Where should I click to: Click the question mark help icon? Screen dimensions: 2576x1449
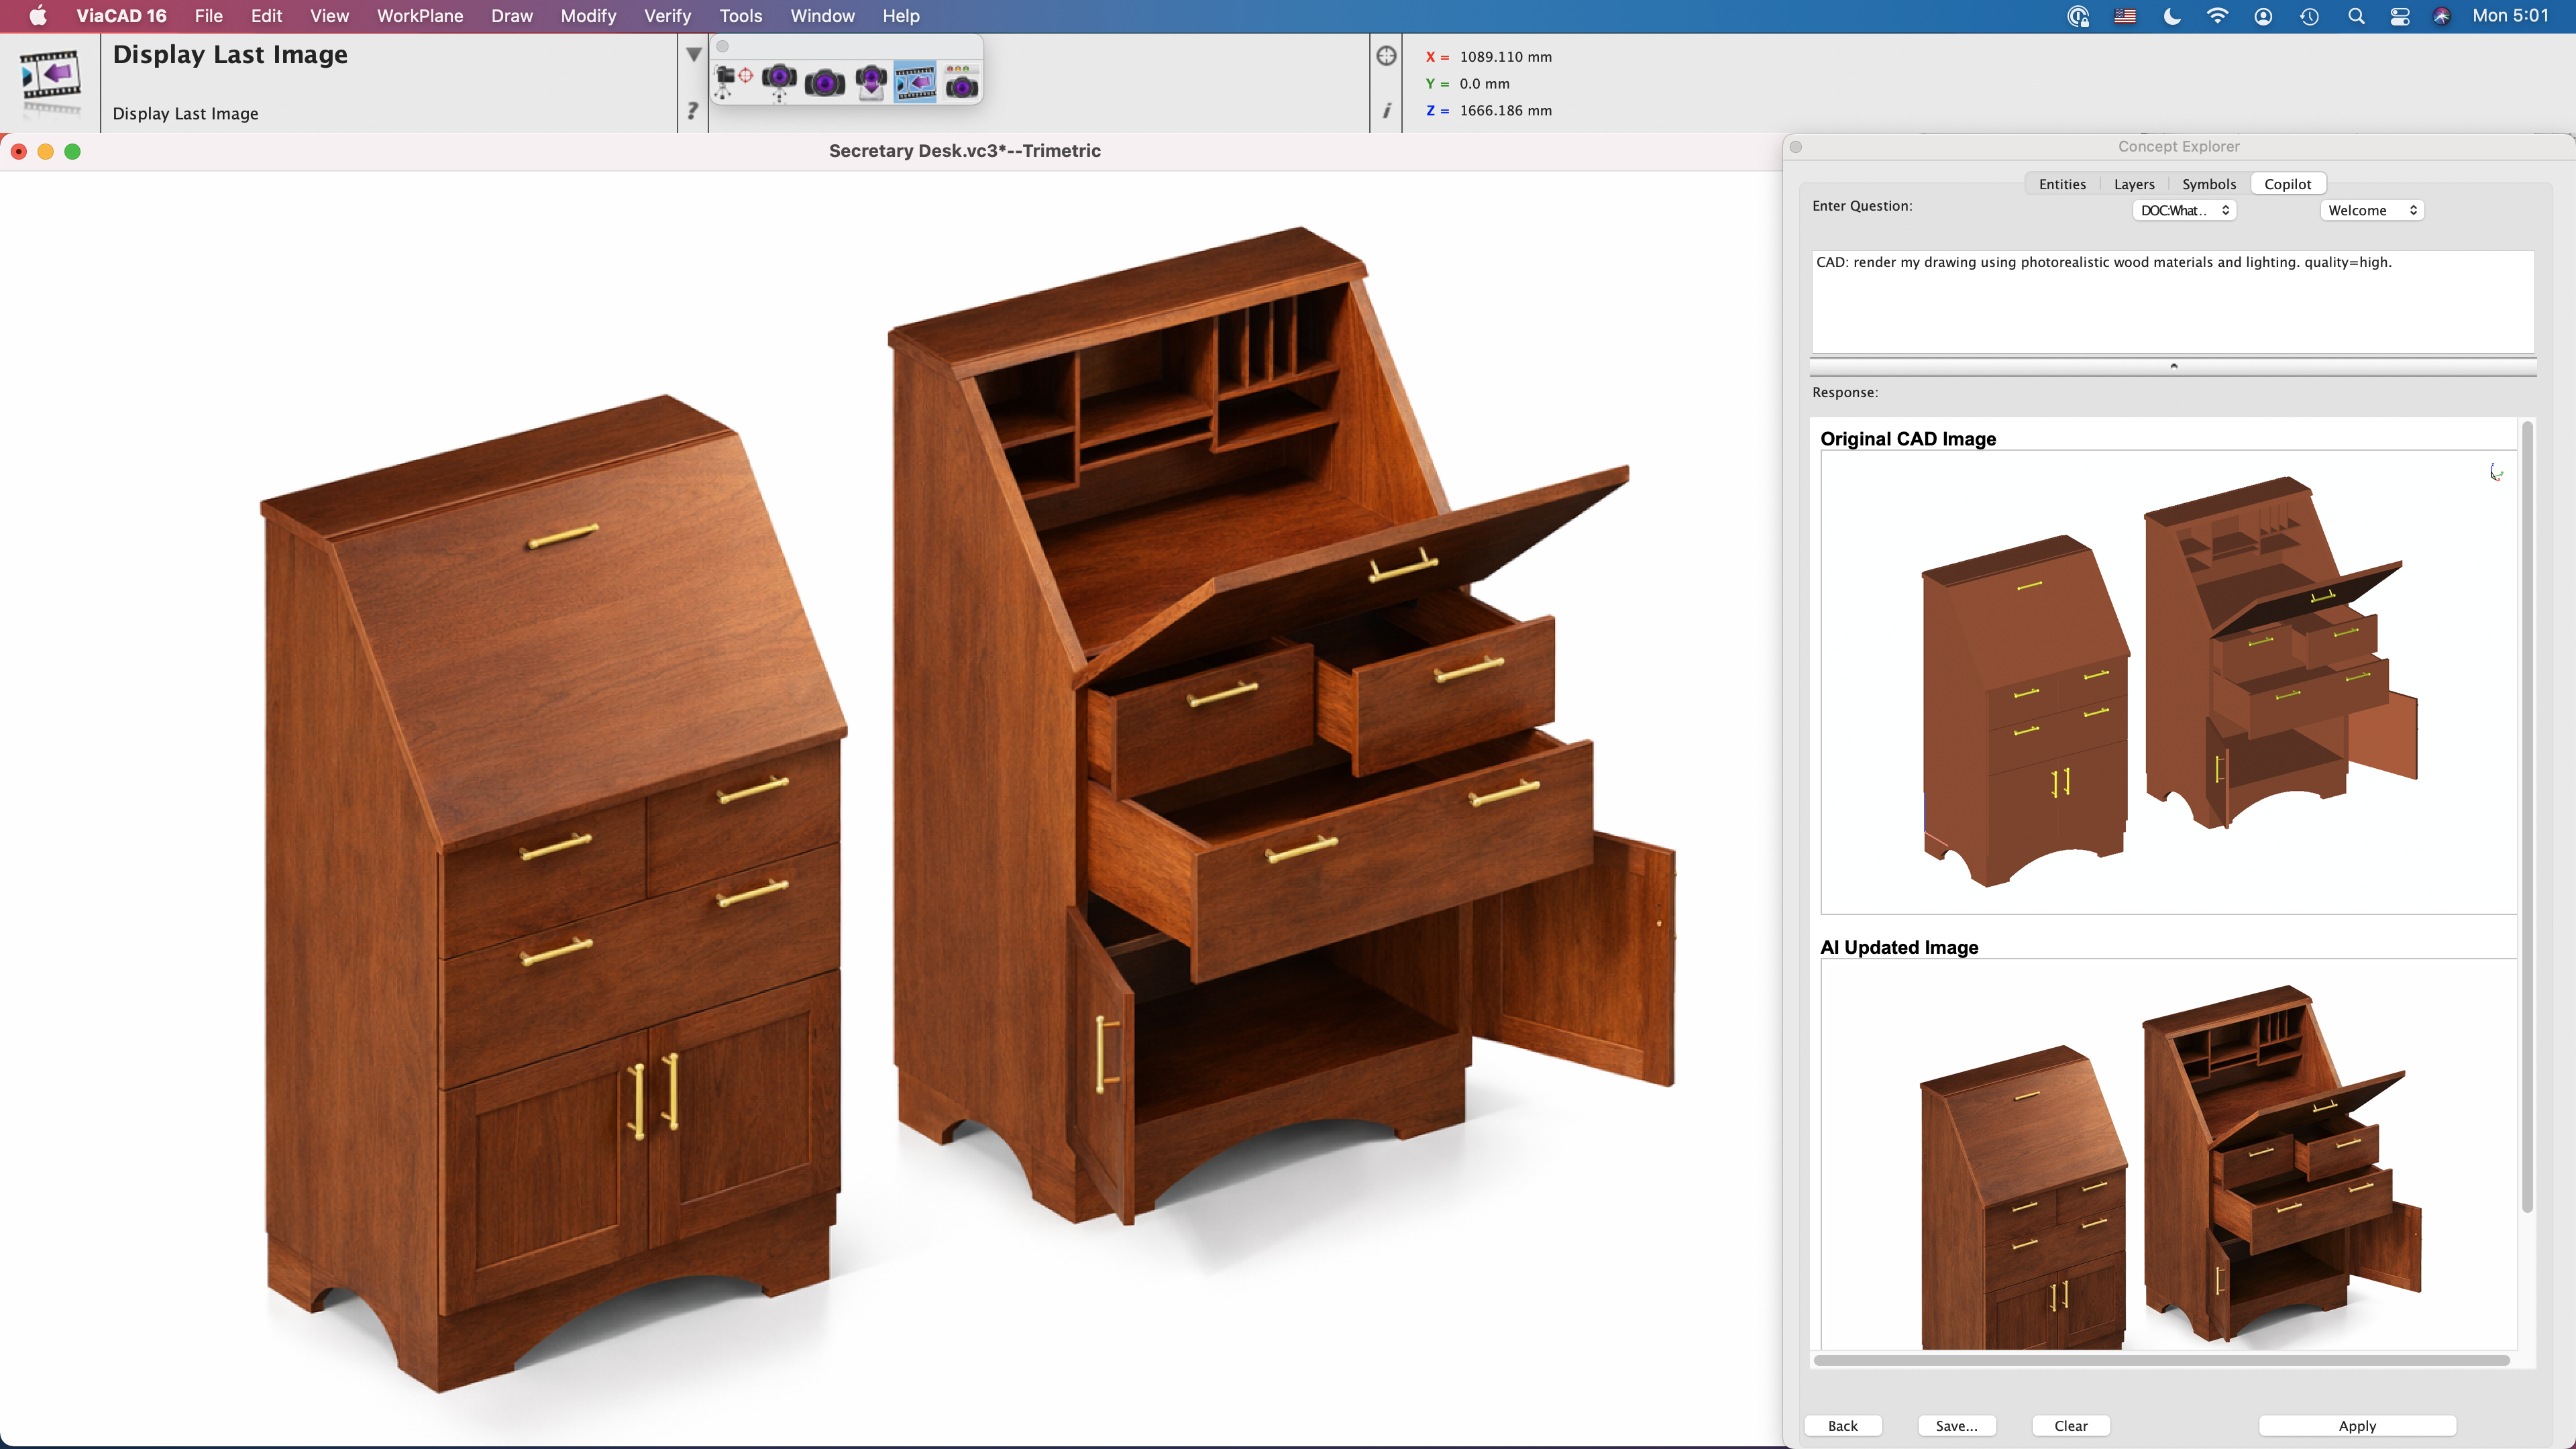point(692,110)
